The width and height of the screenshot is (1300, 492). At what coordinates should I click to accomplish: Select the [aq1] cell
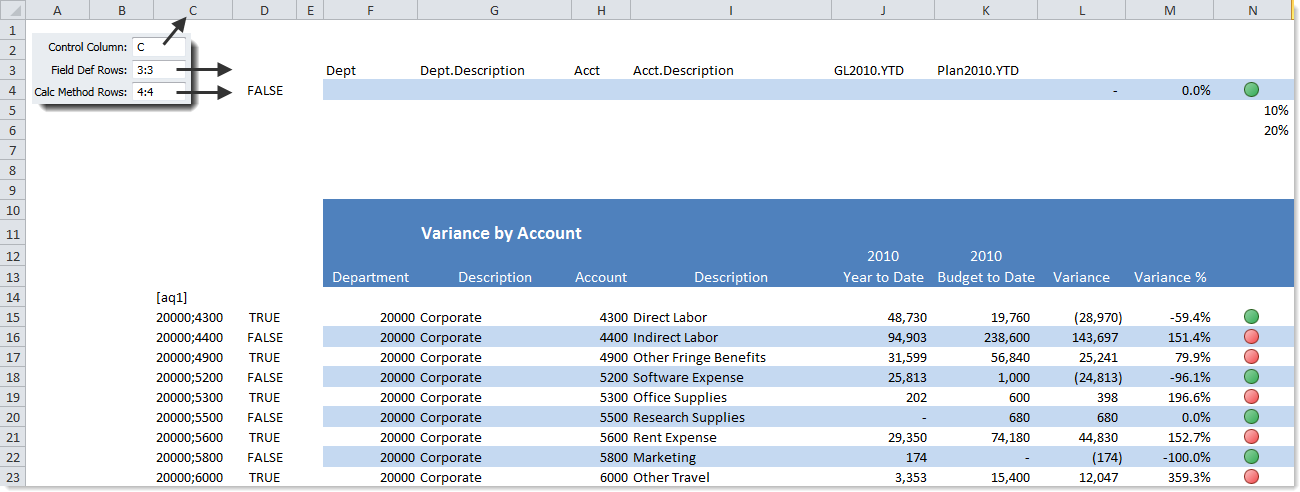tap(172, 297)
